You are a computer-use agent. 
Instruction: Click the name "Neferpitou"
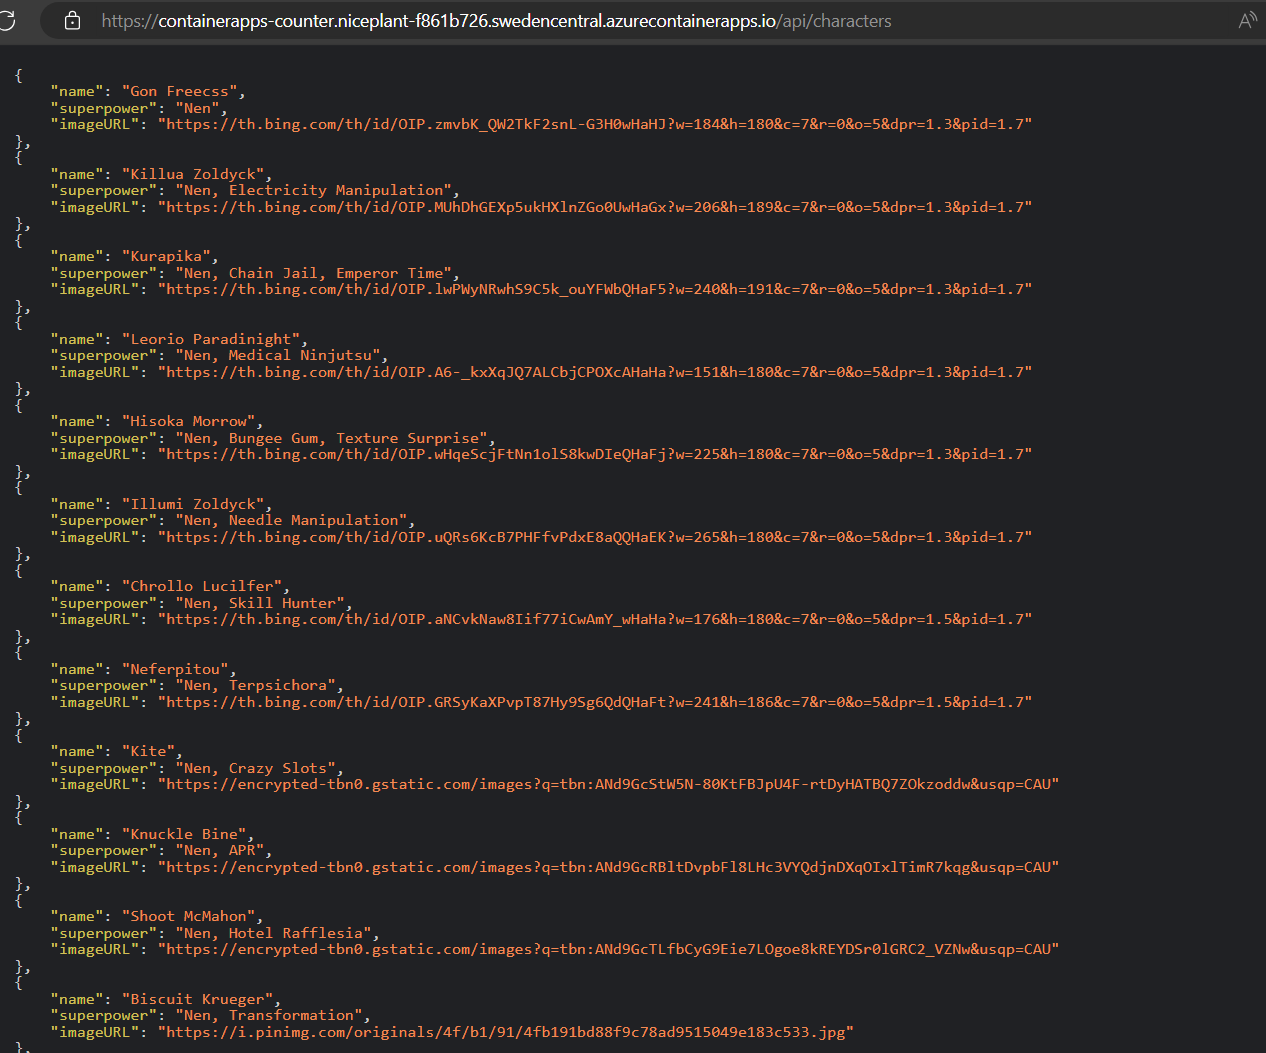coord(175,669)
